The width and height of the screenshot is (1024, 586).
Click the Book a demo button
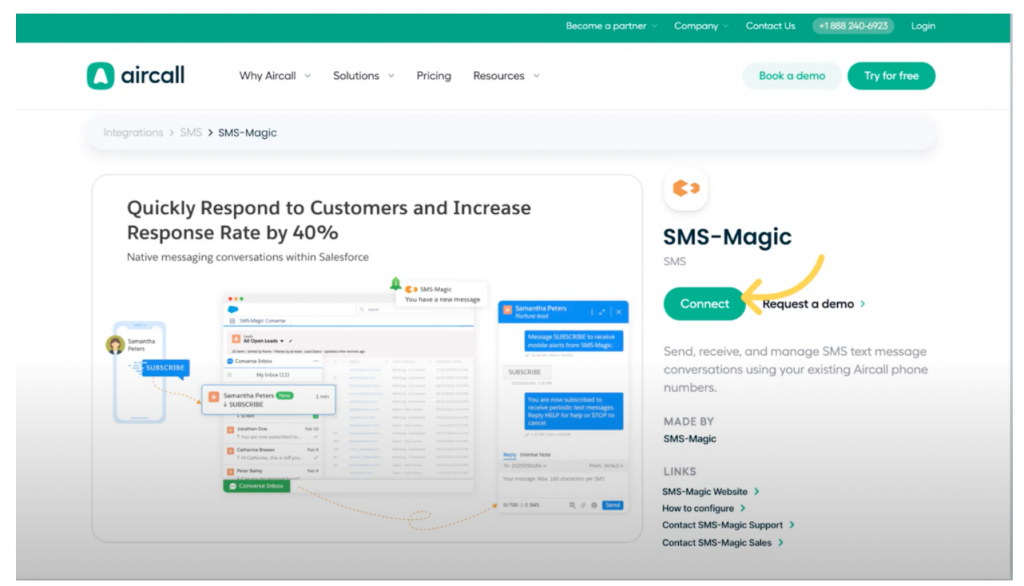coord(791,75)
